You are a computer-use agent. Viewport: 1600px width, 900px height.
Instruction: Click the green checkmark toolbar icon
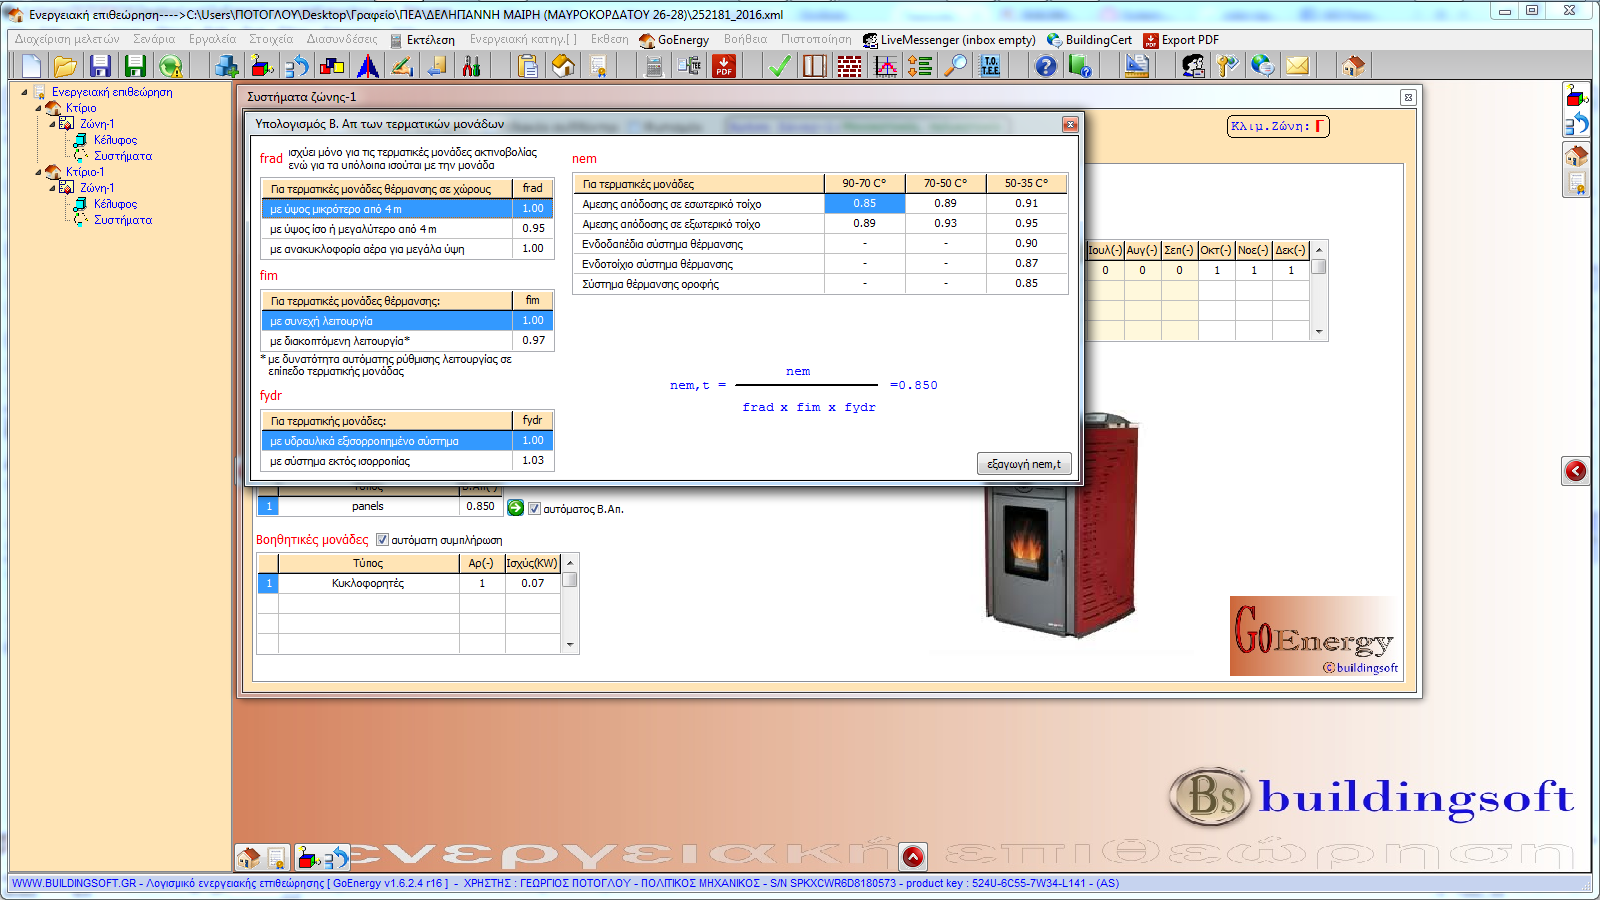(779, 66)
